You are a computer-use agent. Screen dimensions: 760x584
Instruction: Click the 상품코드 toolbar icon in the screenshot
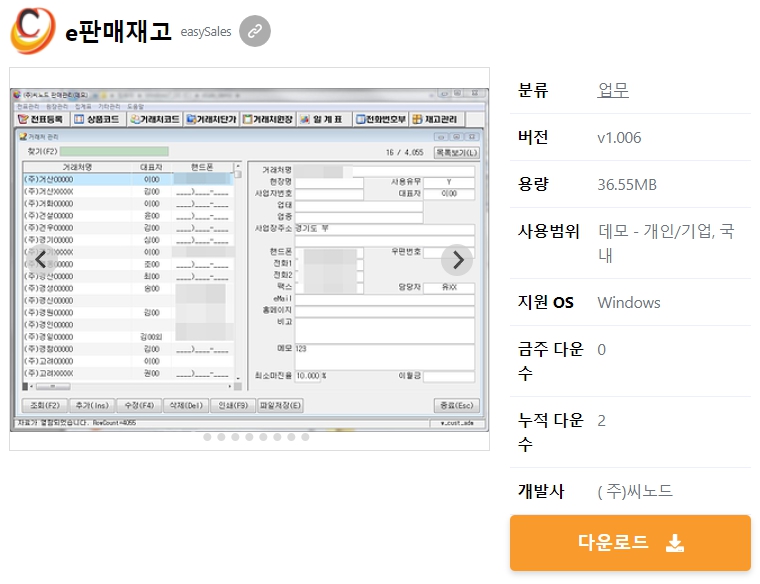pyautogui.click(x=98, y=119)
